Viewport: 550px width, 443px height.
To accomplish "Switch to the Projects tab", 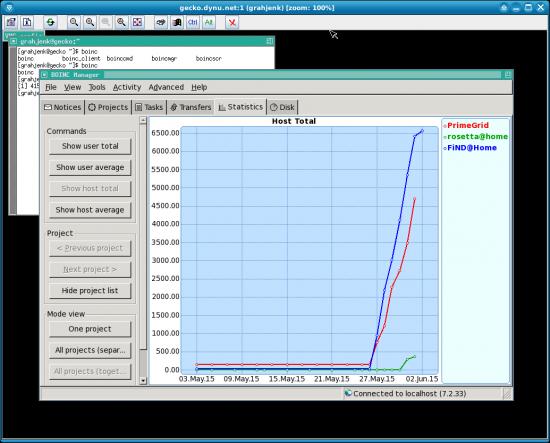I will coord(108,107).
